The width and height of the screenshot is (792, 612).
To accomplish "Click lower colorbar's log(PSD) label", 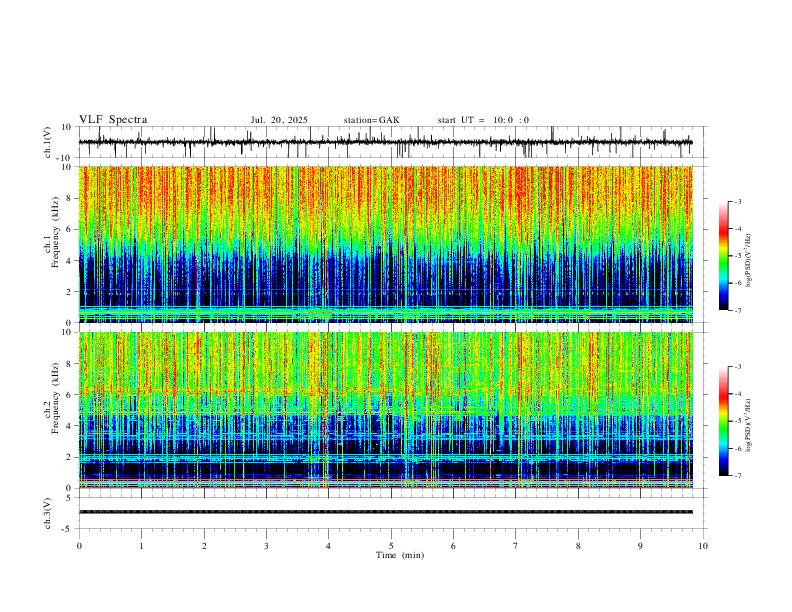I will coord(749,425).
